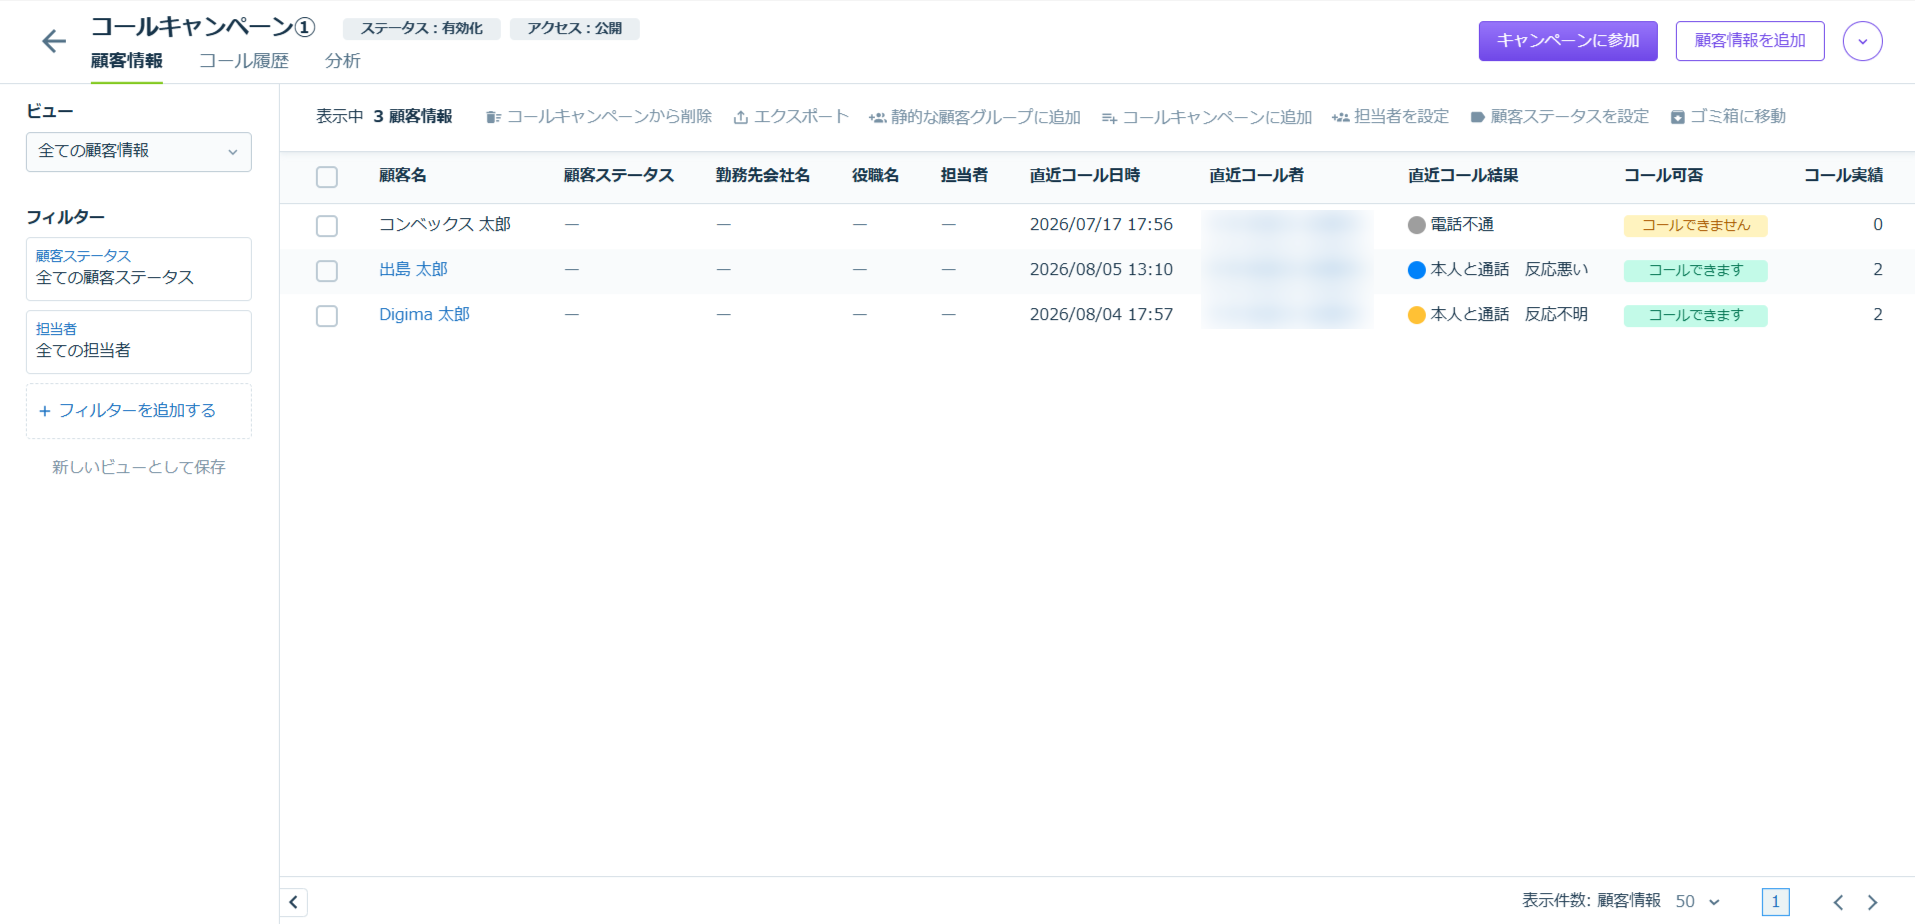Click the キャンペーンに参加 button
1915x924 pixels.
(x=1567, y=41)
